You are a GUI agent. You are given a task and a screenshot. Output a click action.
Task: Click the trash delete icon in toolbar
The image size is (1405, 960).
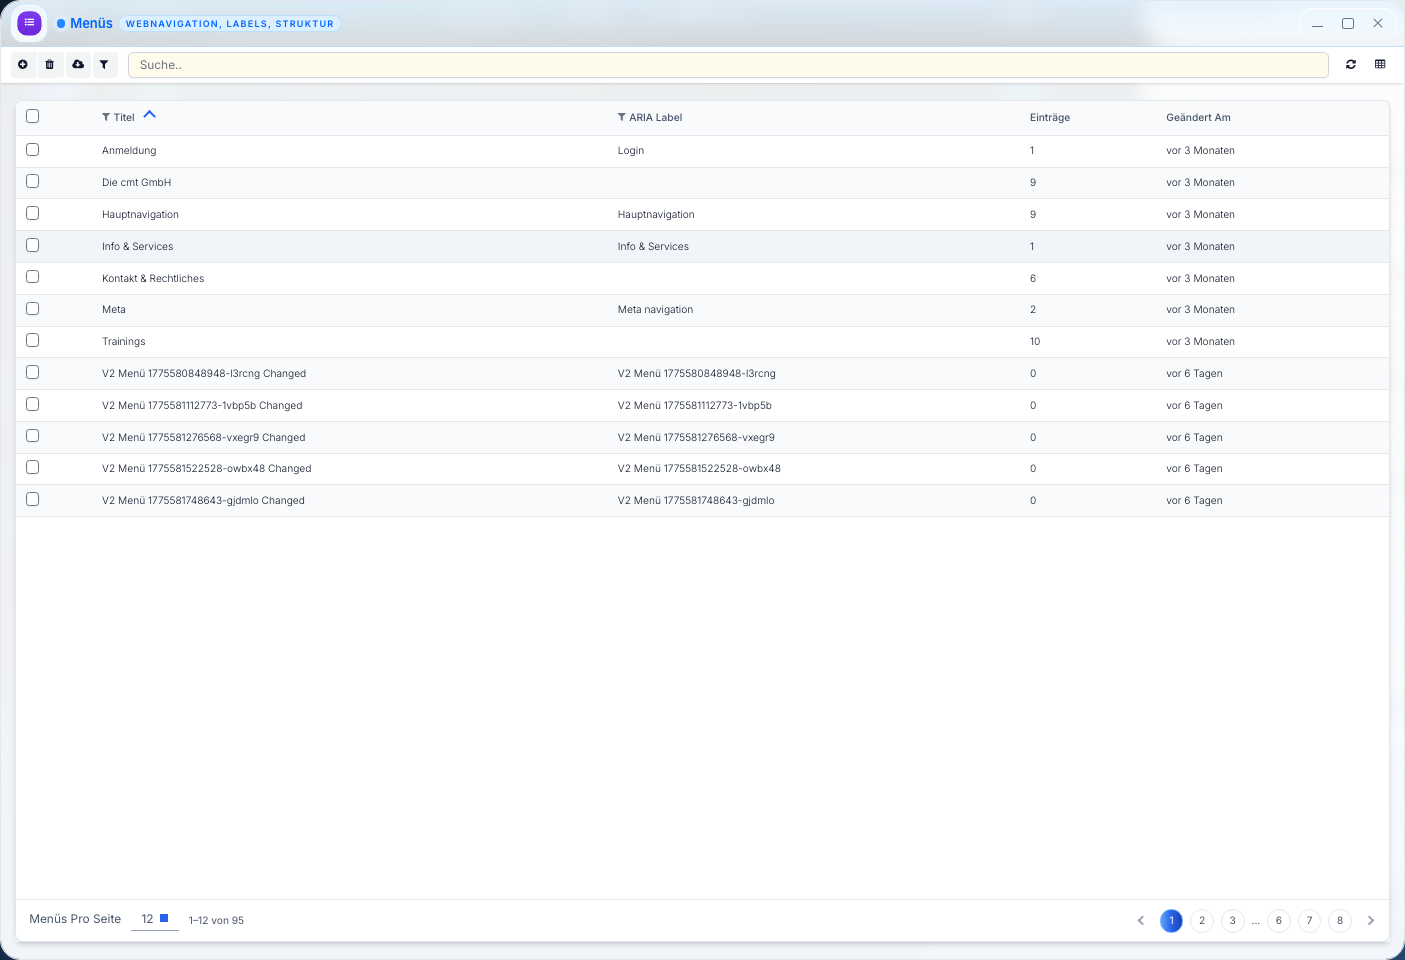pyautogui.click(x=50, y=65)
